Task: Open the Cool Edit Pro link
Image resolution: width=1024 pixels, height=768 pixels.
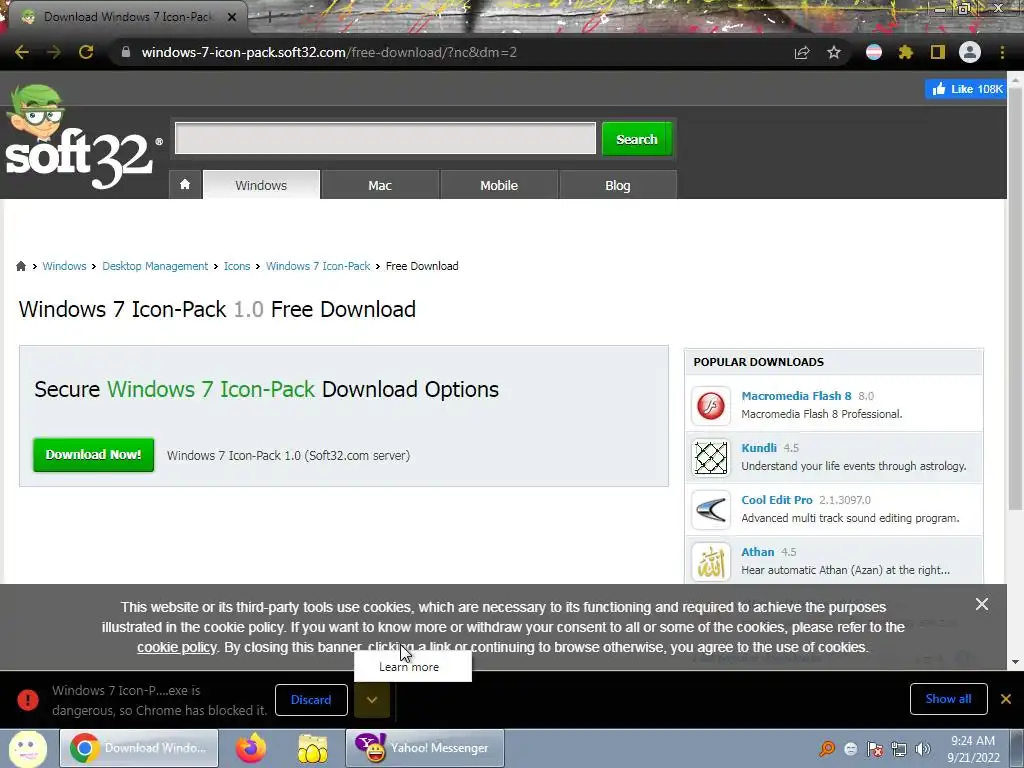Action: 776,500
